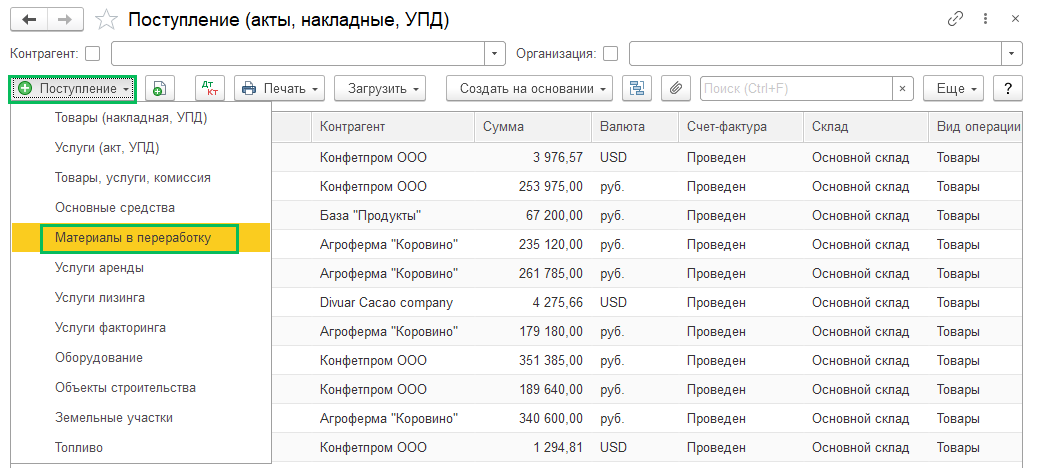Image resolution: width=1038 pixels, height=468 pixels.
Task: Enable the Контрагент filter checkbox
Action: pos(93,53)
